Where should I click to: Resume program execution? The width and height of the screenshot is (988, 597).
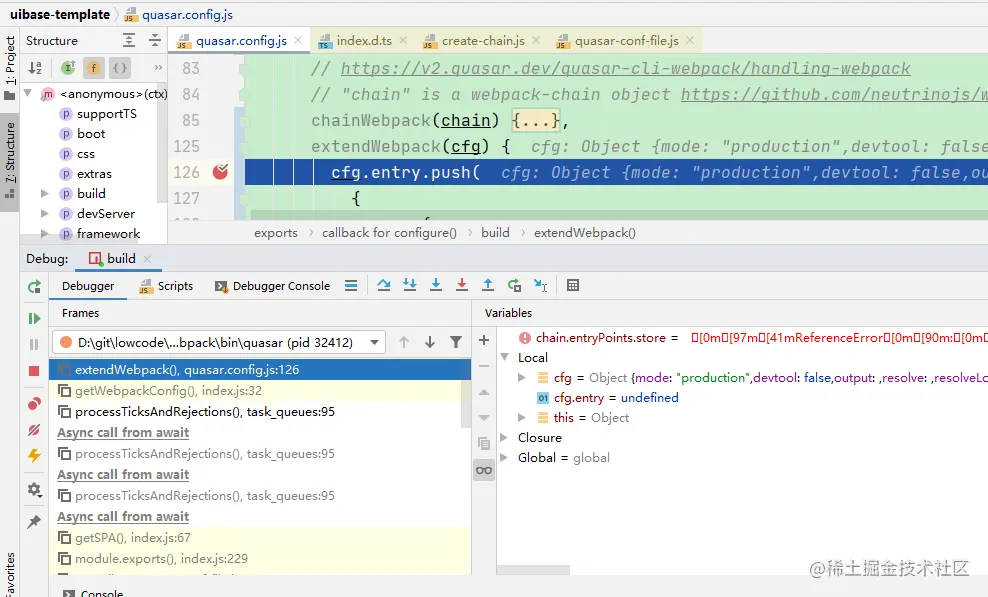[x=34, y=318]
